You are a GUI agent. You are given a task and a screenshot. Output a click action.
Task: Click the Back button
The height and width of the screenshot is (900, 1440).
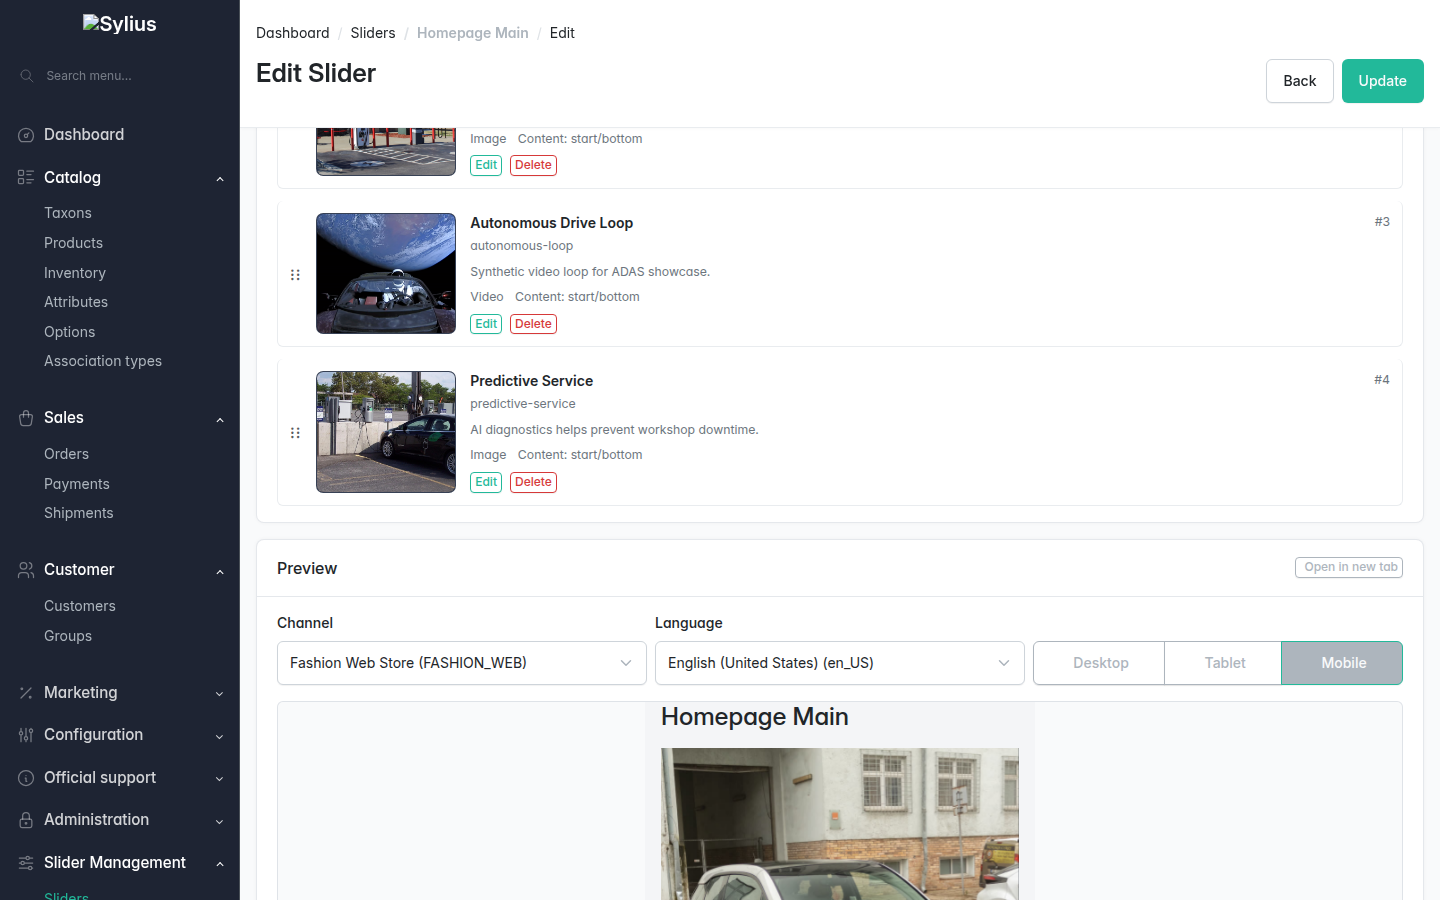point(1300,81)
